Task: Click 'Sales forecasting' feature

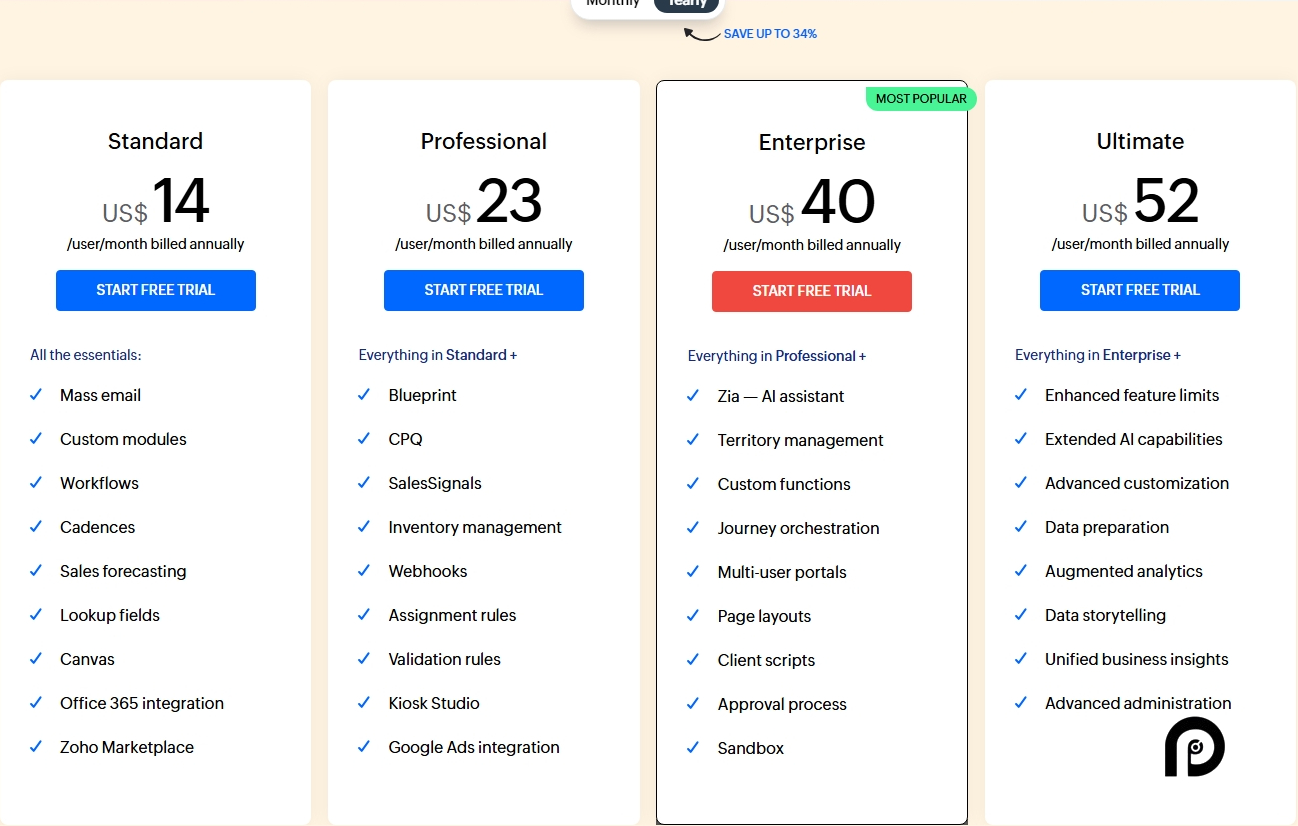Action: [x=123, y=571]
